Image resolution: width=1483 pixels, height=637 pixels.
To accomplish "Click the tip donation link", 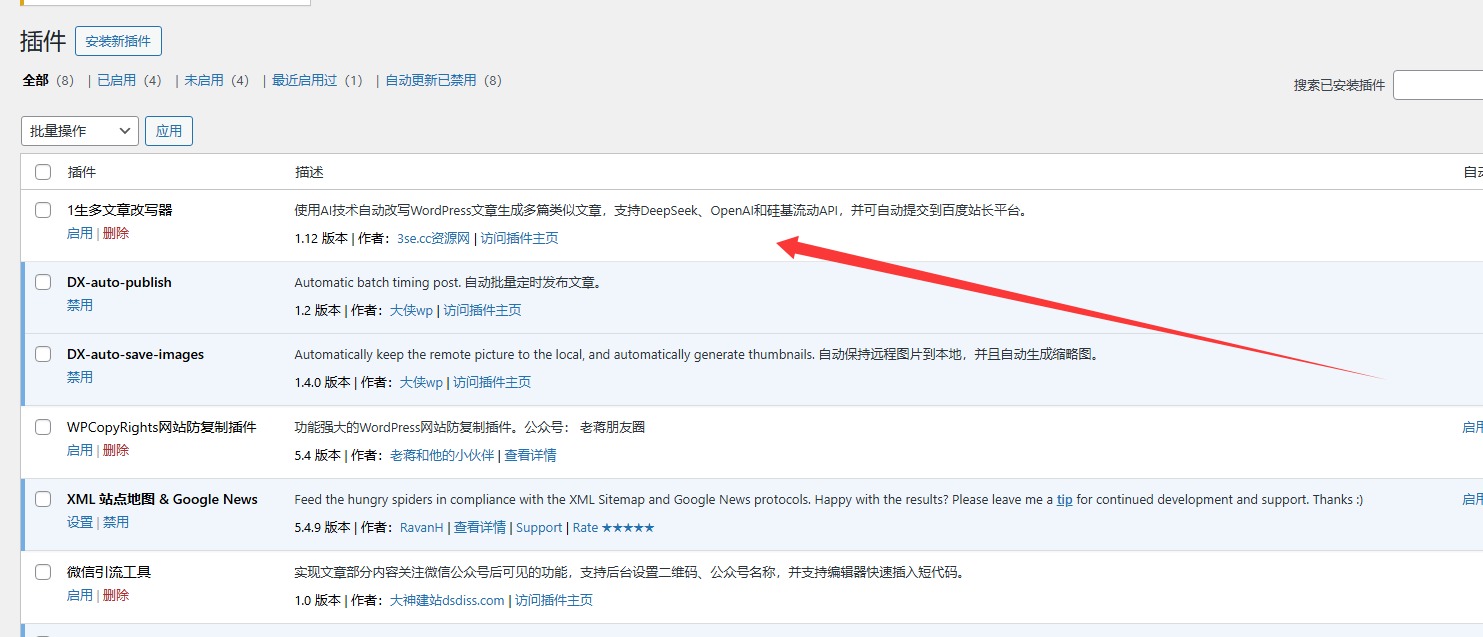I will 1064,499.
